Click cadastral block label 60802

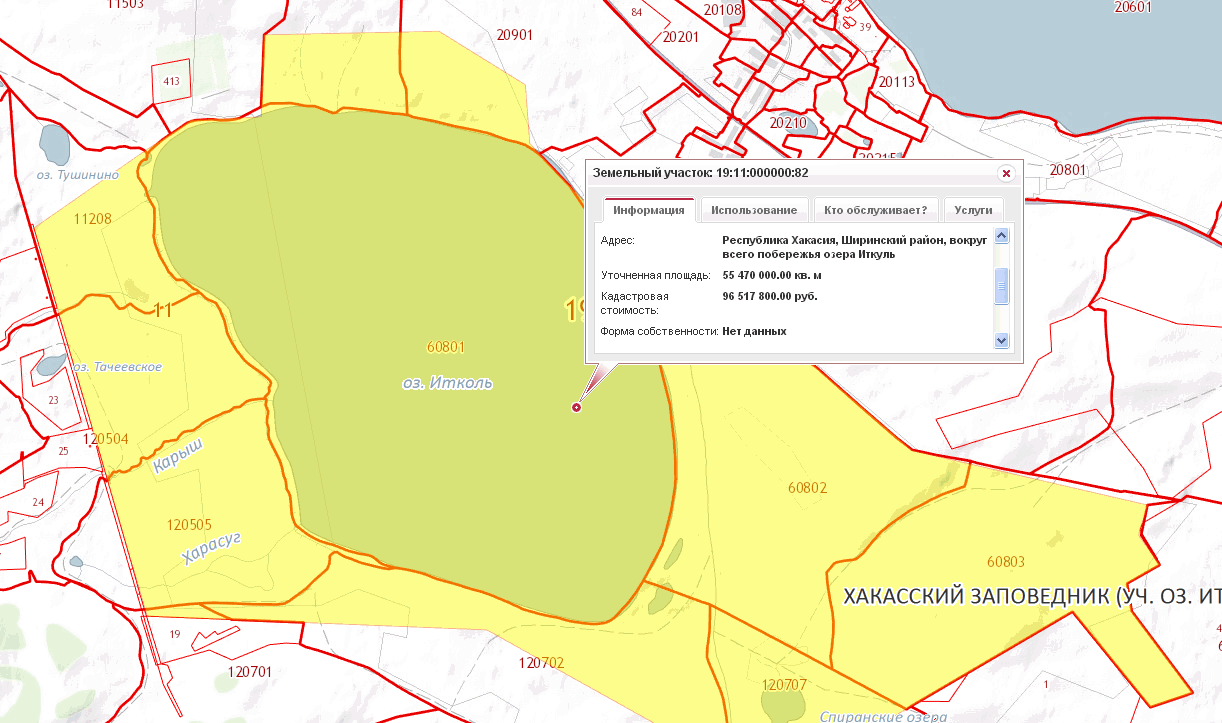[807, 488]
